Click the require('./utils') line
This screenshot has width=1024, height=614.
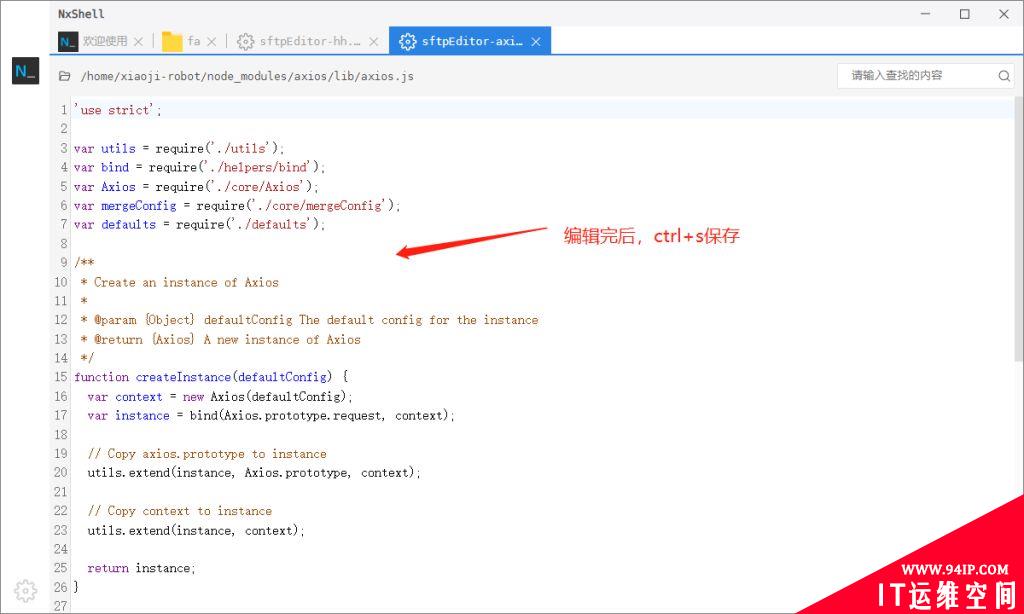click(179, 148)
